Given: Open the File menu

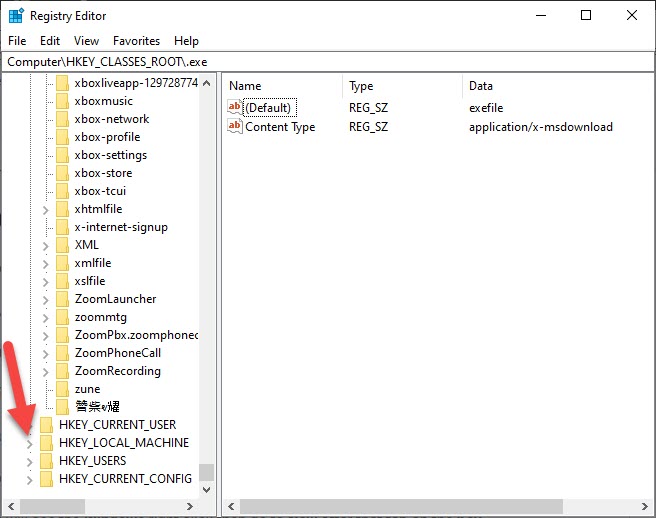Looking at the screenshot, I should coord(17,41).
